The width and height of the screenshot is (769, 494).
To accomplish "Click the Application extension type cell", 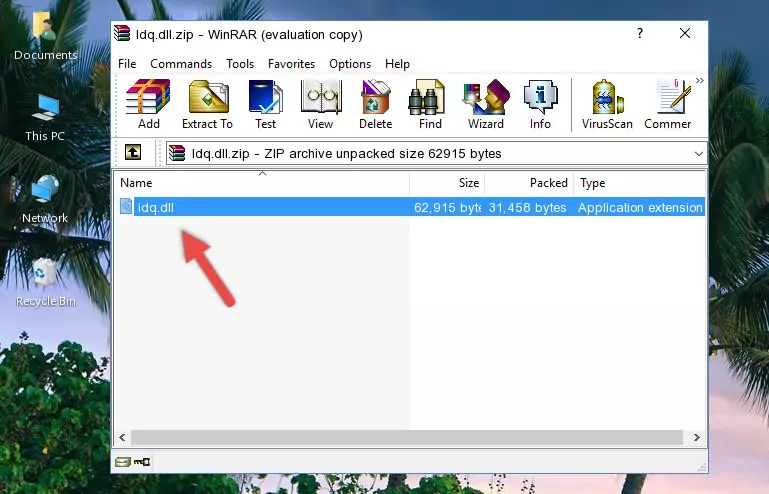I will (640, 208).
